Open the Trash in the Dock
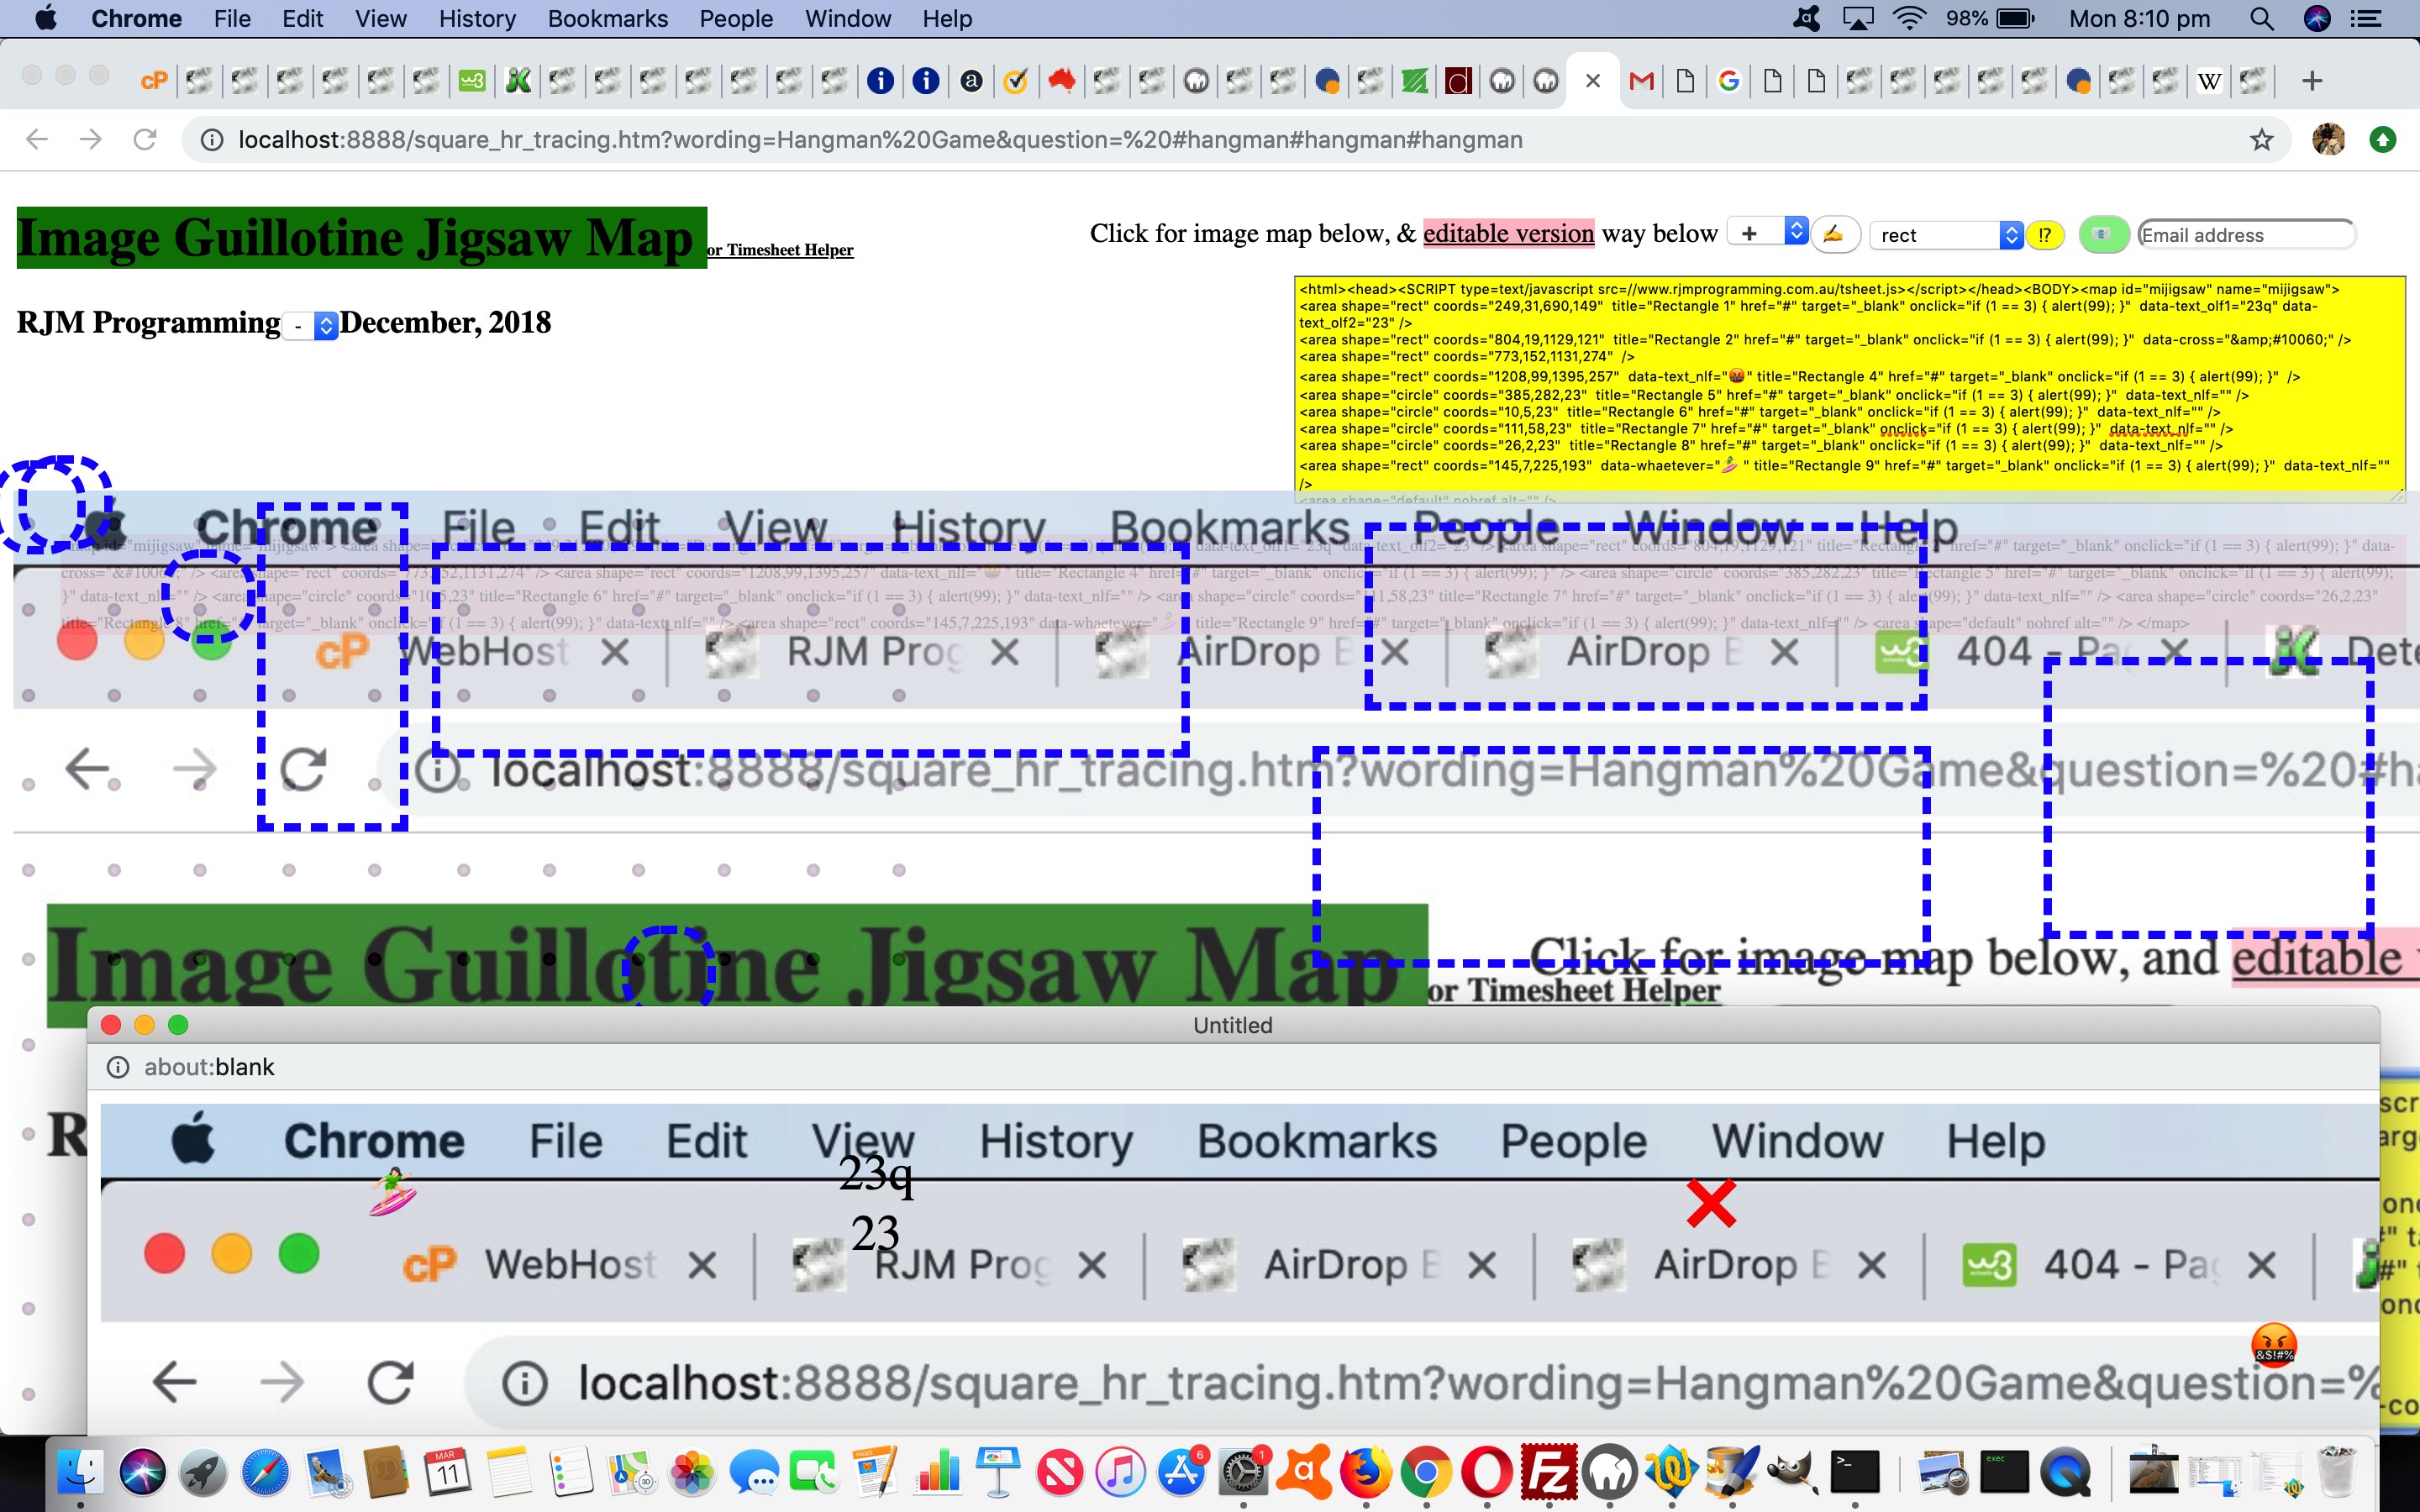Image resolution: width=2420 pixels, height=1512 pixels. click(x=2336, y=1472)
